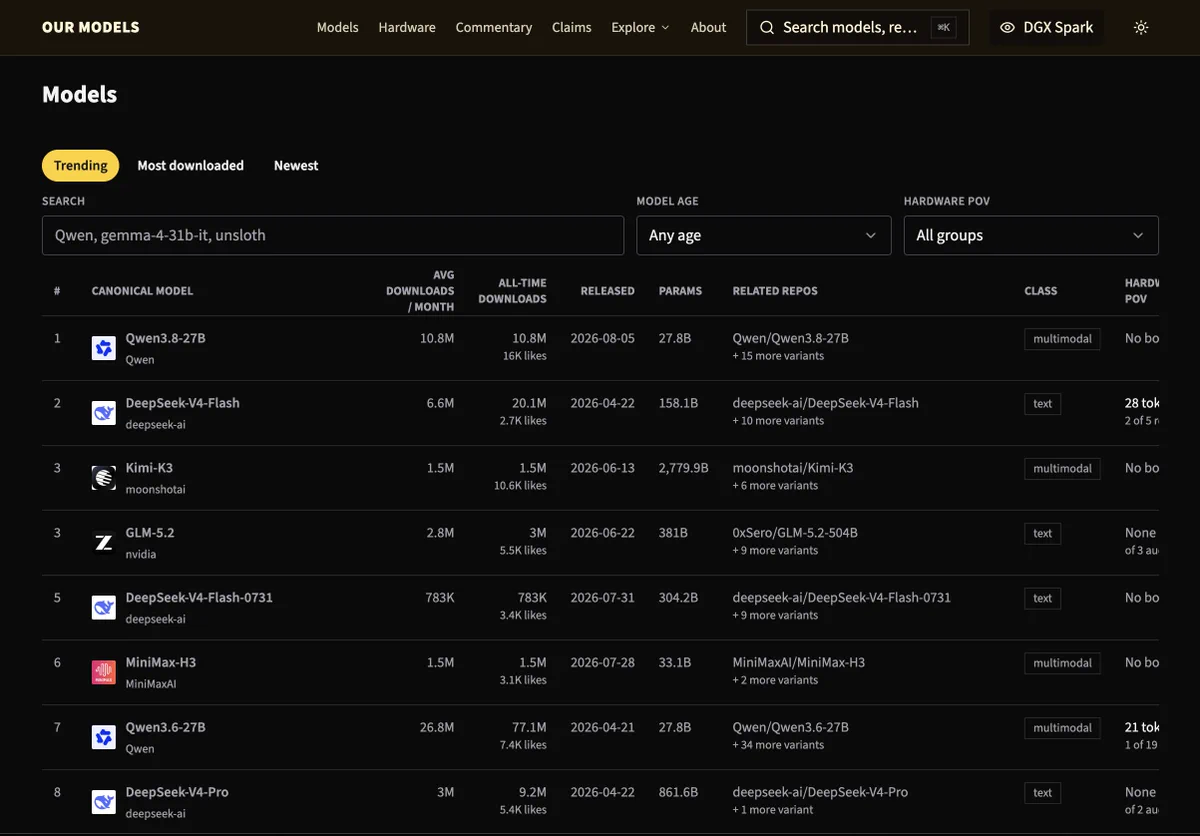The height and width of the screenshot is (836, 1200).
Task: Click the deepseek-ai/DeepSeek-V4-Pro related repo
Action: [820, 792]
